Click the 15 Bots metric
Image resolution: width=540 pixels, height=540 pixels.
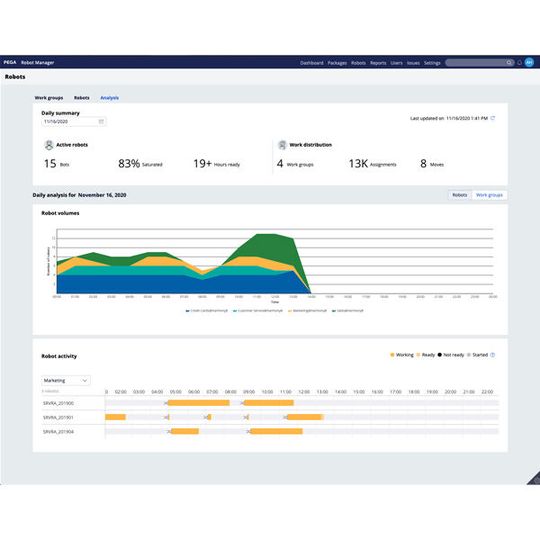coord(56,164)
